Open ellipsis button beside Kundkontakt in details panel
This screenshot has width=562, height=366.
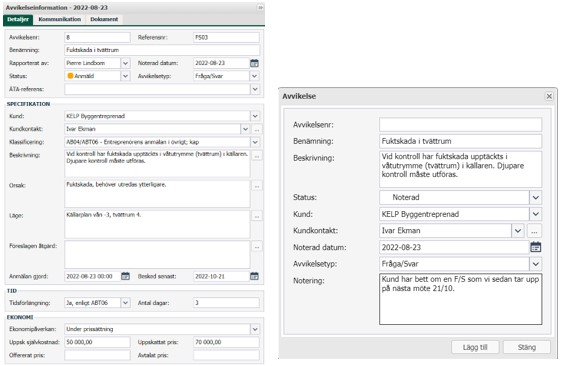pyautogui.click(x=257, y=129)
